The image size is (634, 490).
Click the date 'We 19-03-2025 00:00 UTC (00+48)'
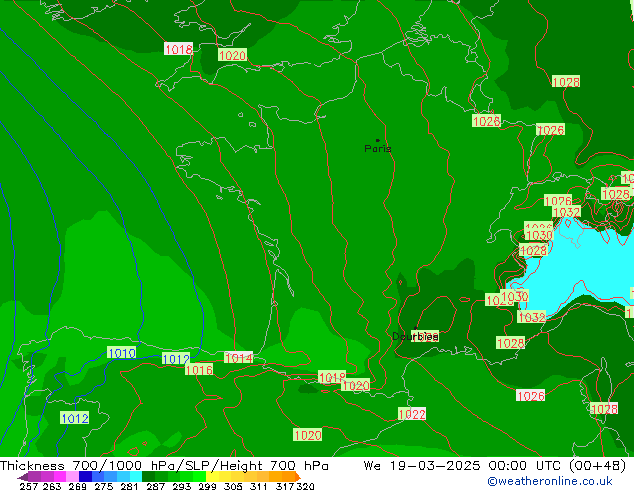click(x=495, y=466)
